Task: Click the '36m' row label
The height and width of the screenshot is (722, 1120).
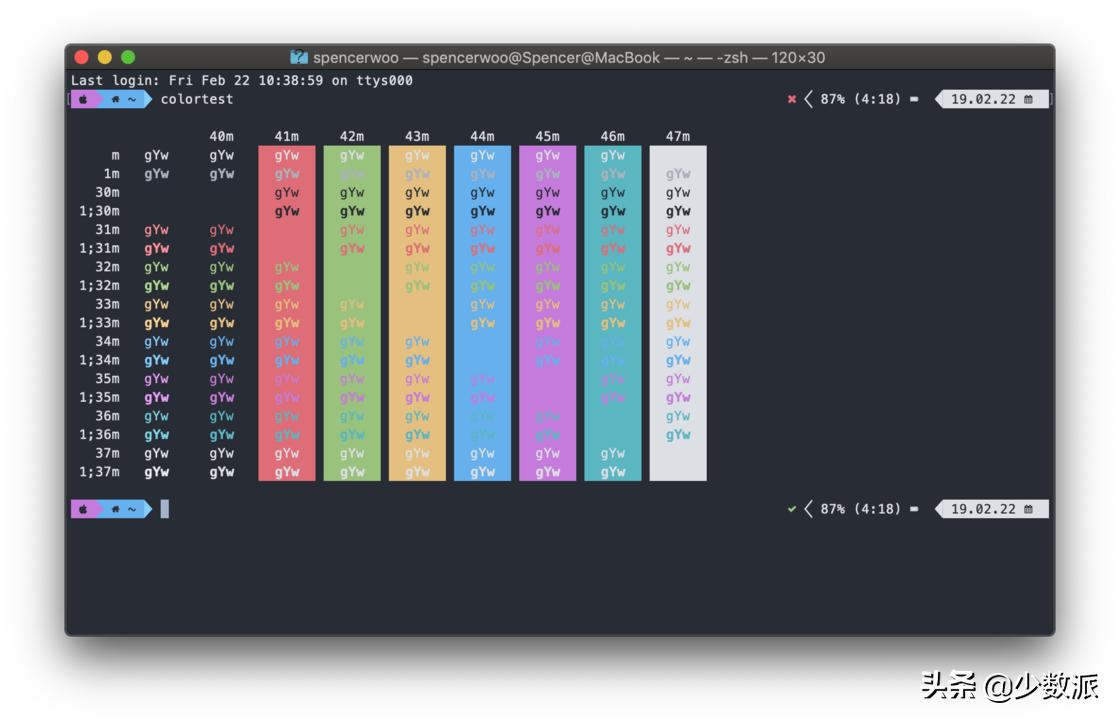Action: [x=107, y=416]
